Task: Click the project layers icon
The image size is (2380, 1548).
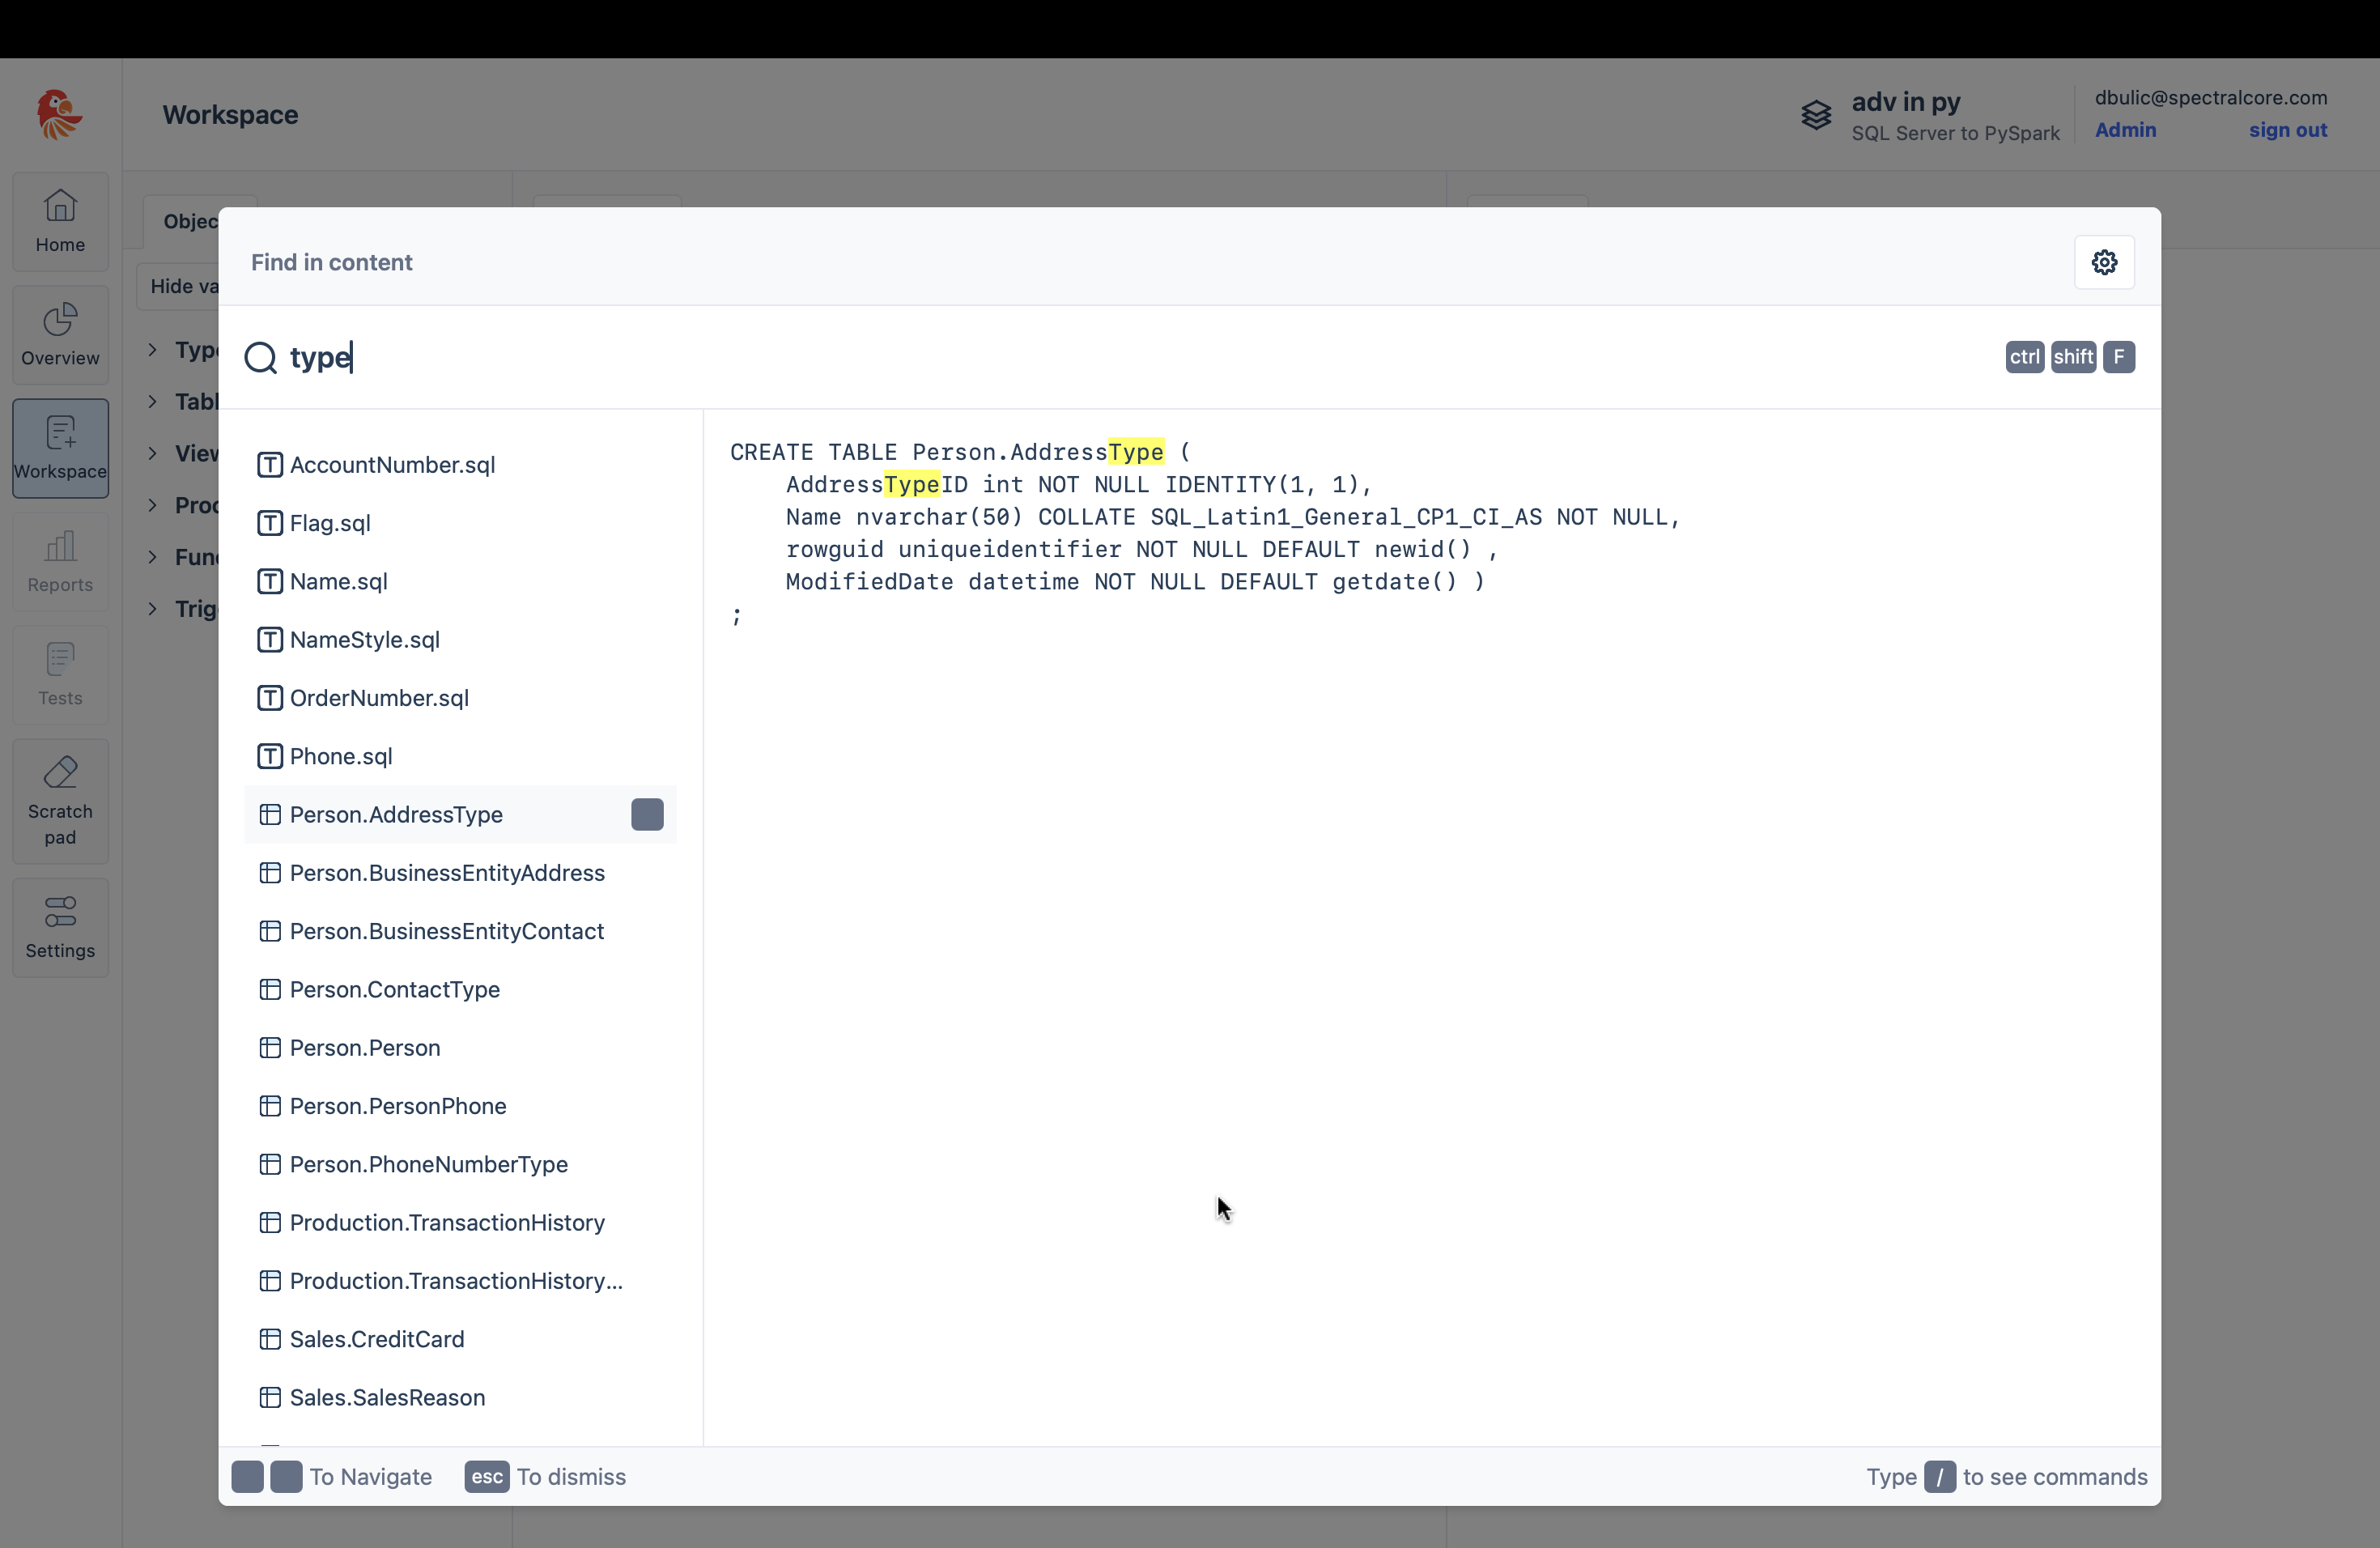Action: (1816, 115)
